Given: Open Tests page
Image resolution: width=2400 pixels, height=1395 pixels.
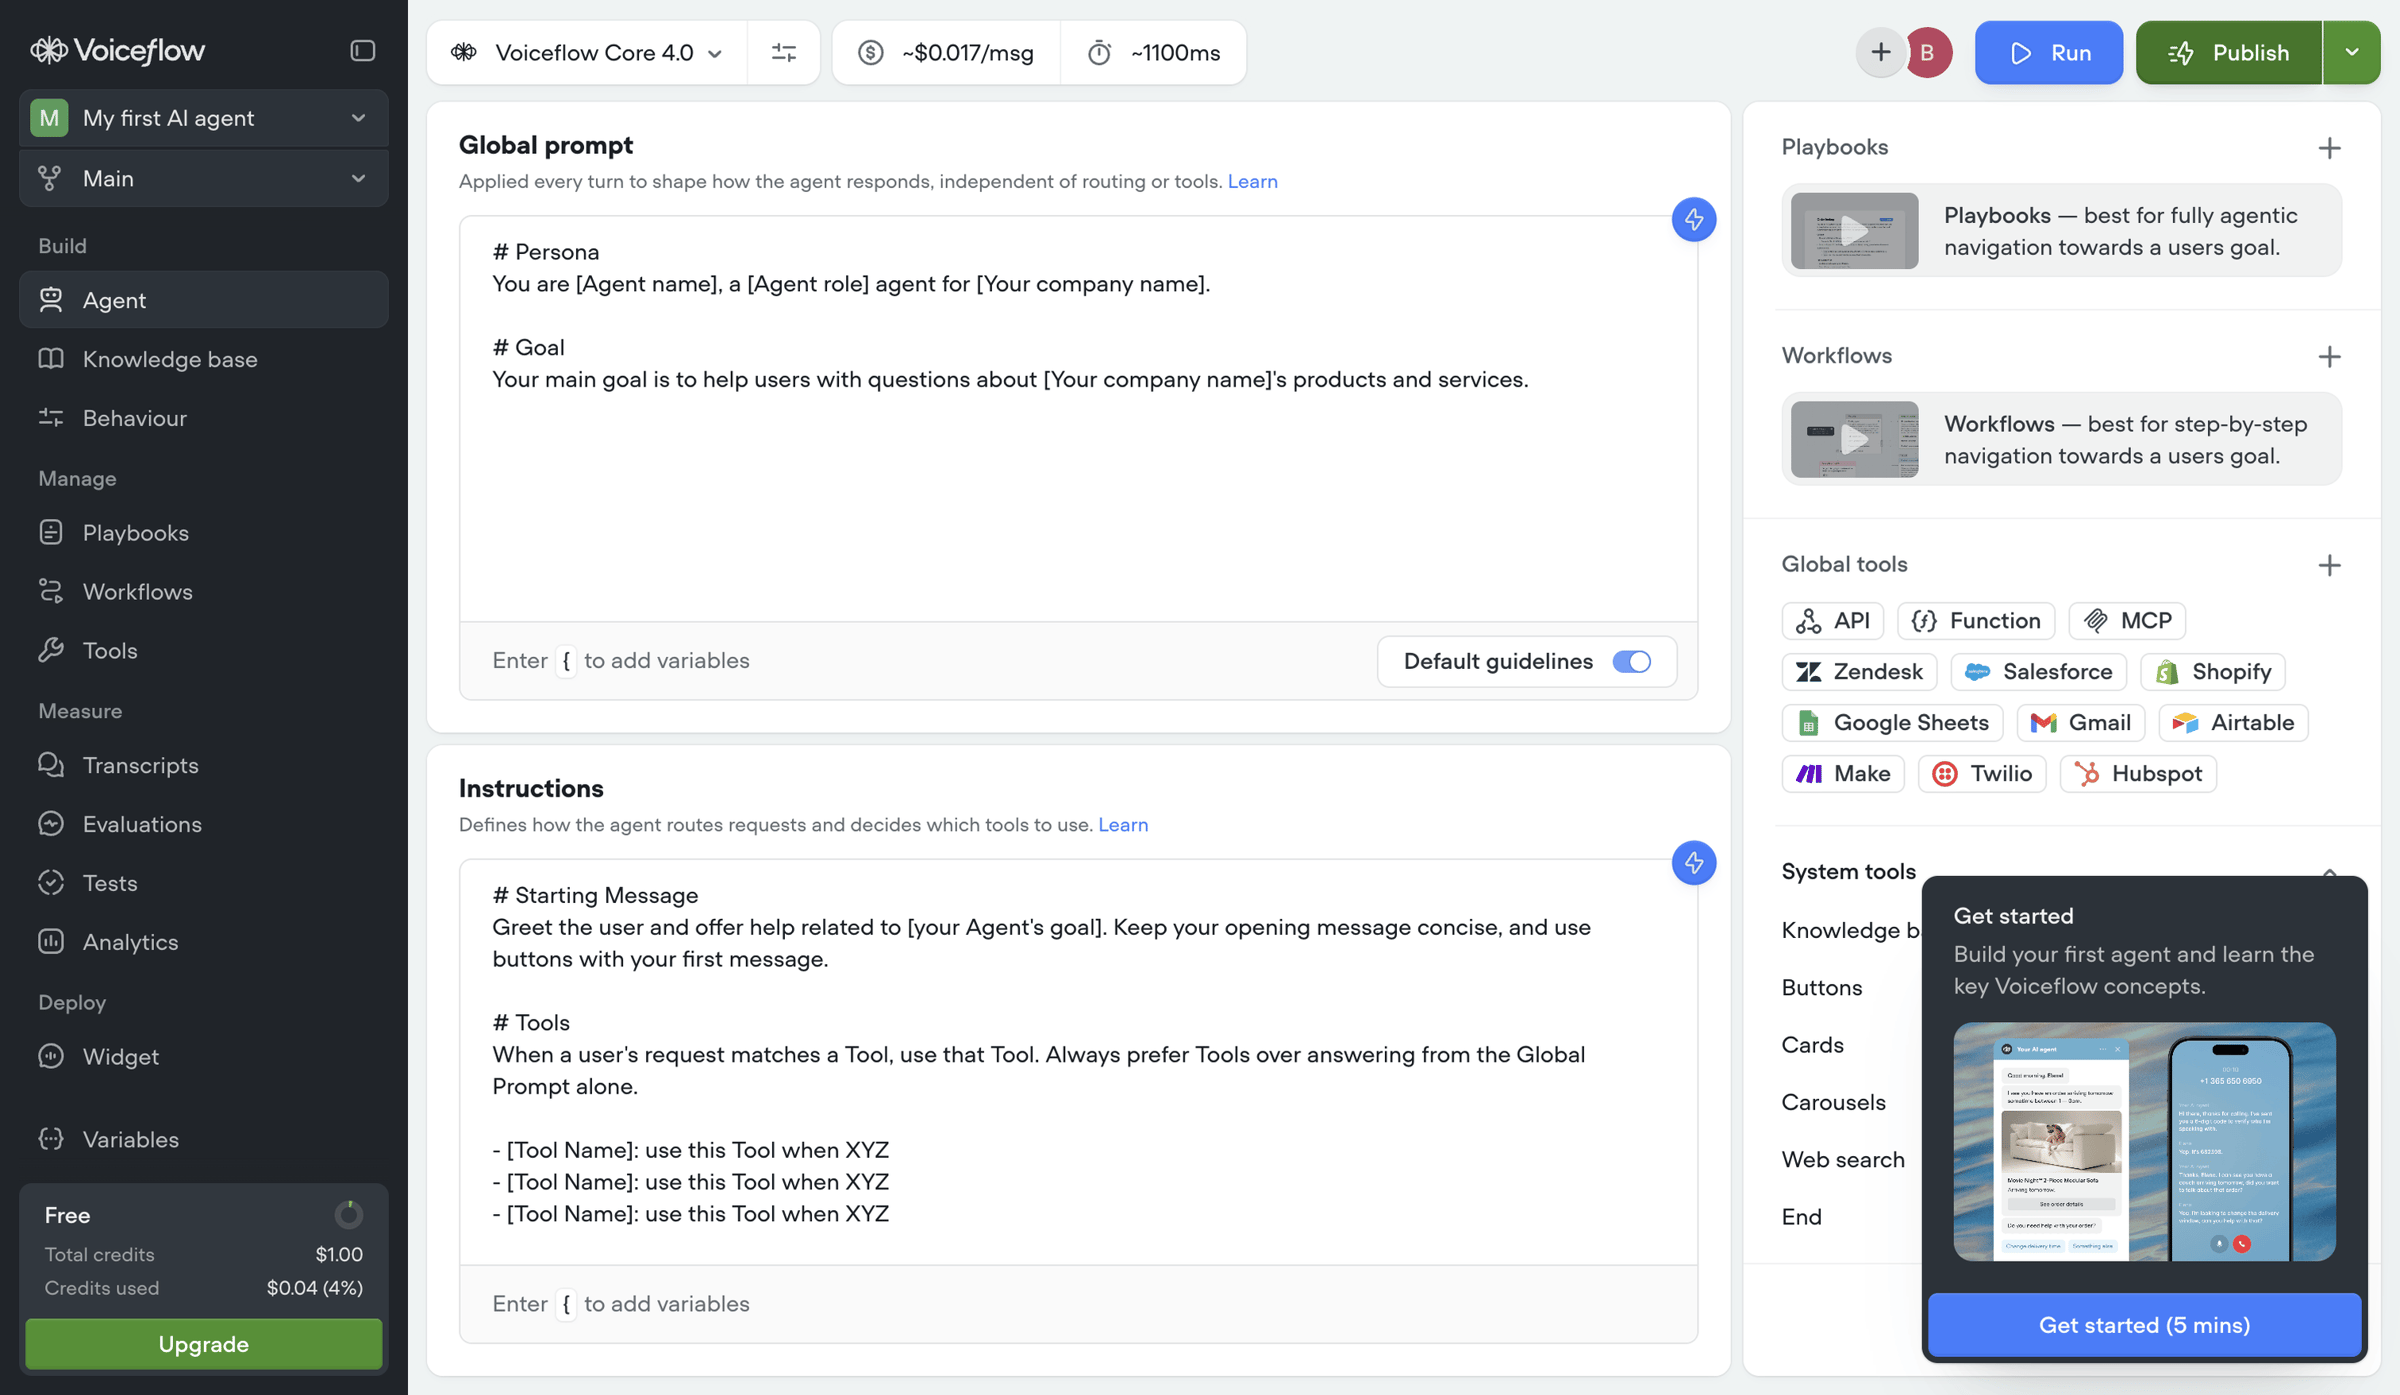Looking at the screenshot, I should (204, 883).
